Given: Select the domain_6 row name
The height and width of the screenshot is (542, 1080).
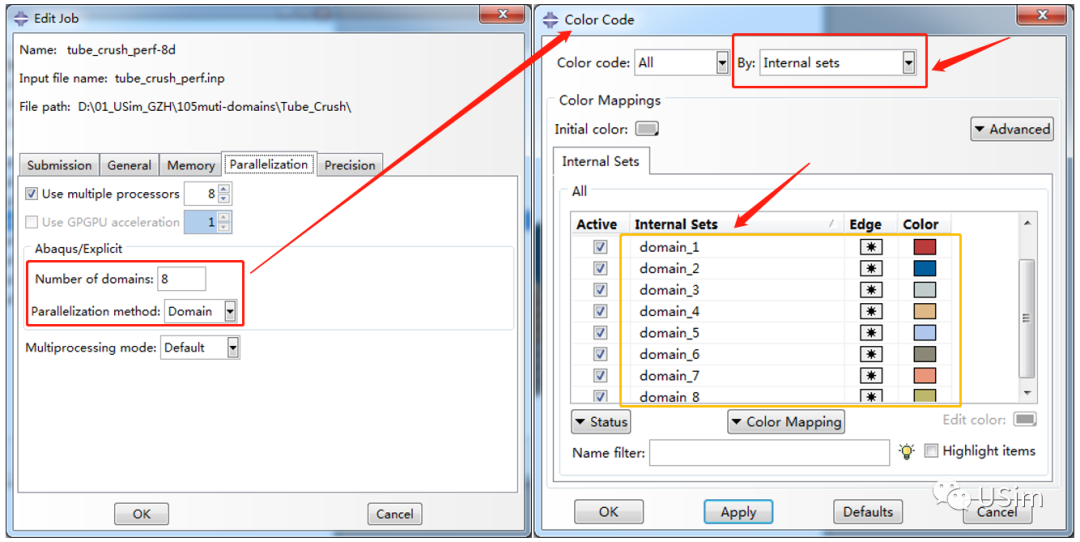Looking at the screenshot, I should 669,354.
